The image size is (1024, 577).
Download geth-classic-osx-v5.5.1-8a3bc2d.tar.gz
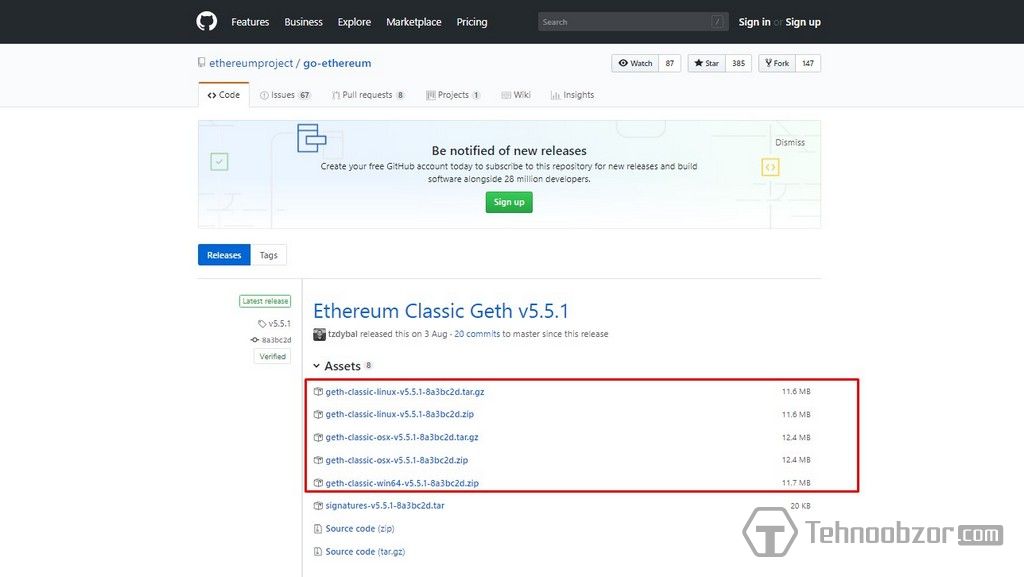click(402, 437)
